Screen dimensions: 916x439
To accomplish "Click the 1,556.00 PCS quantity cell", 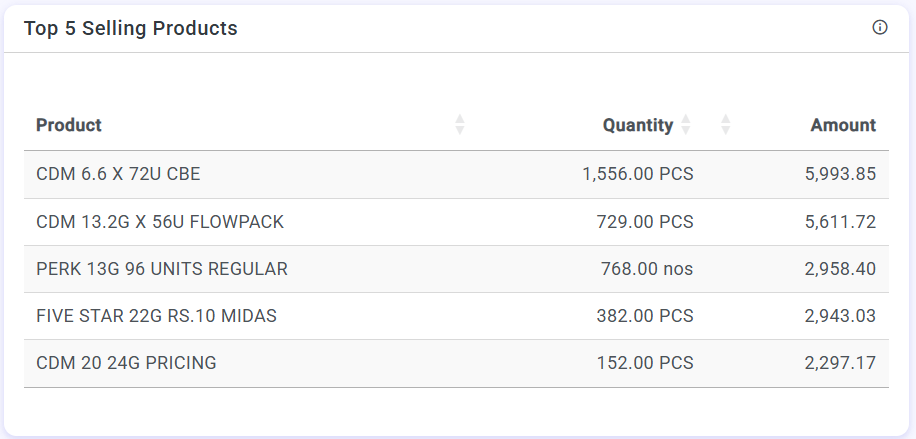I will tap(637, 174).
